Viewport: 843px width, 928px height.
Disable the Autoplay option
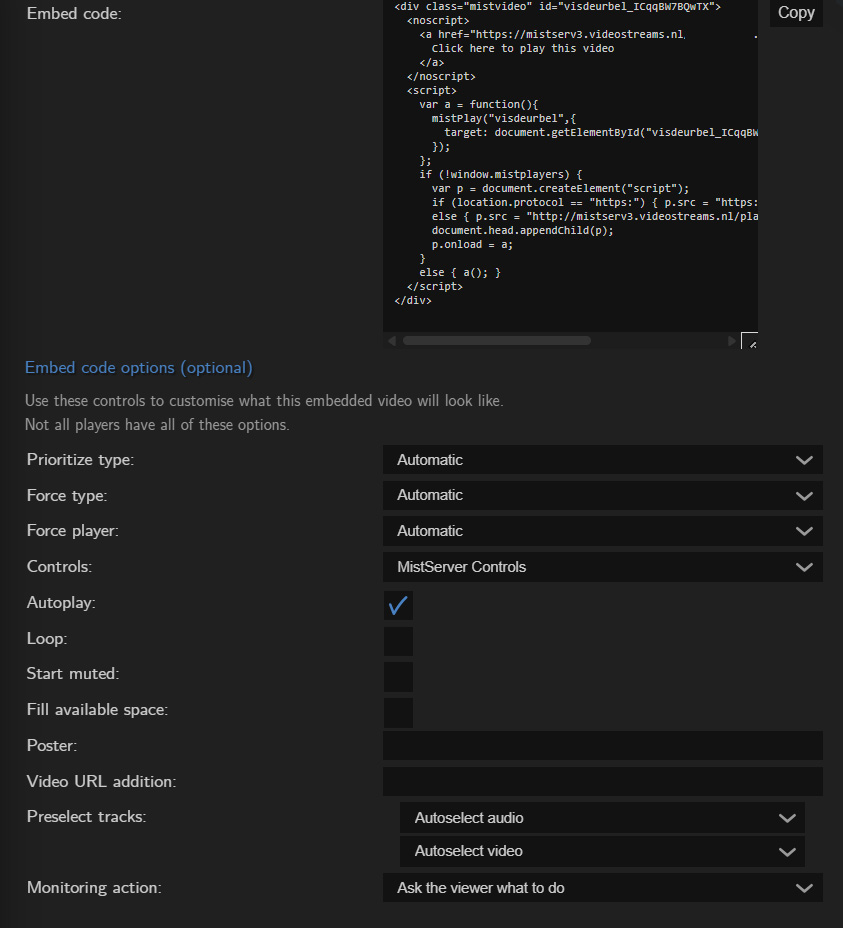point(397,606)
